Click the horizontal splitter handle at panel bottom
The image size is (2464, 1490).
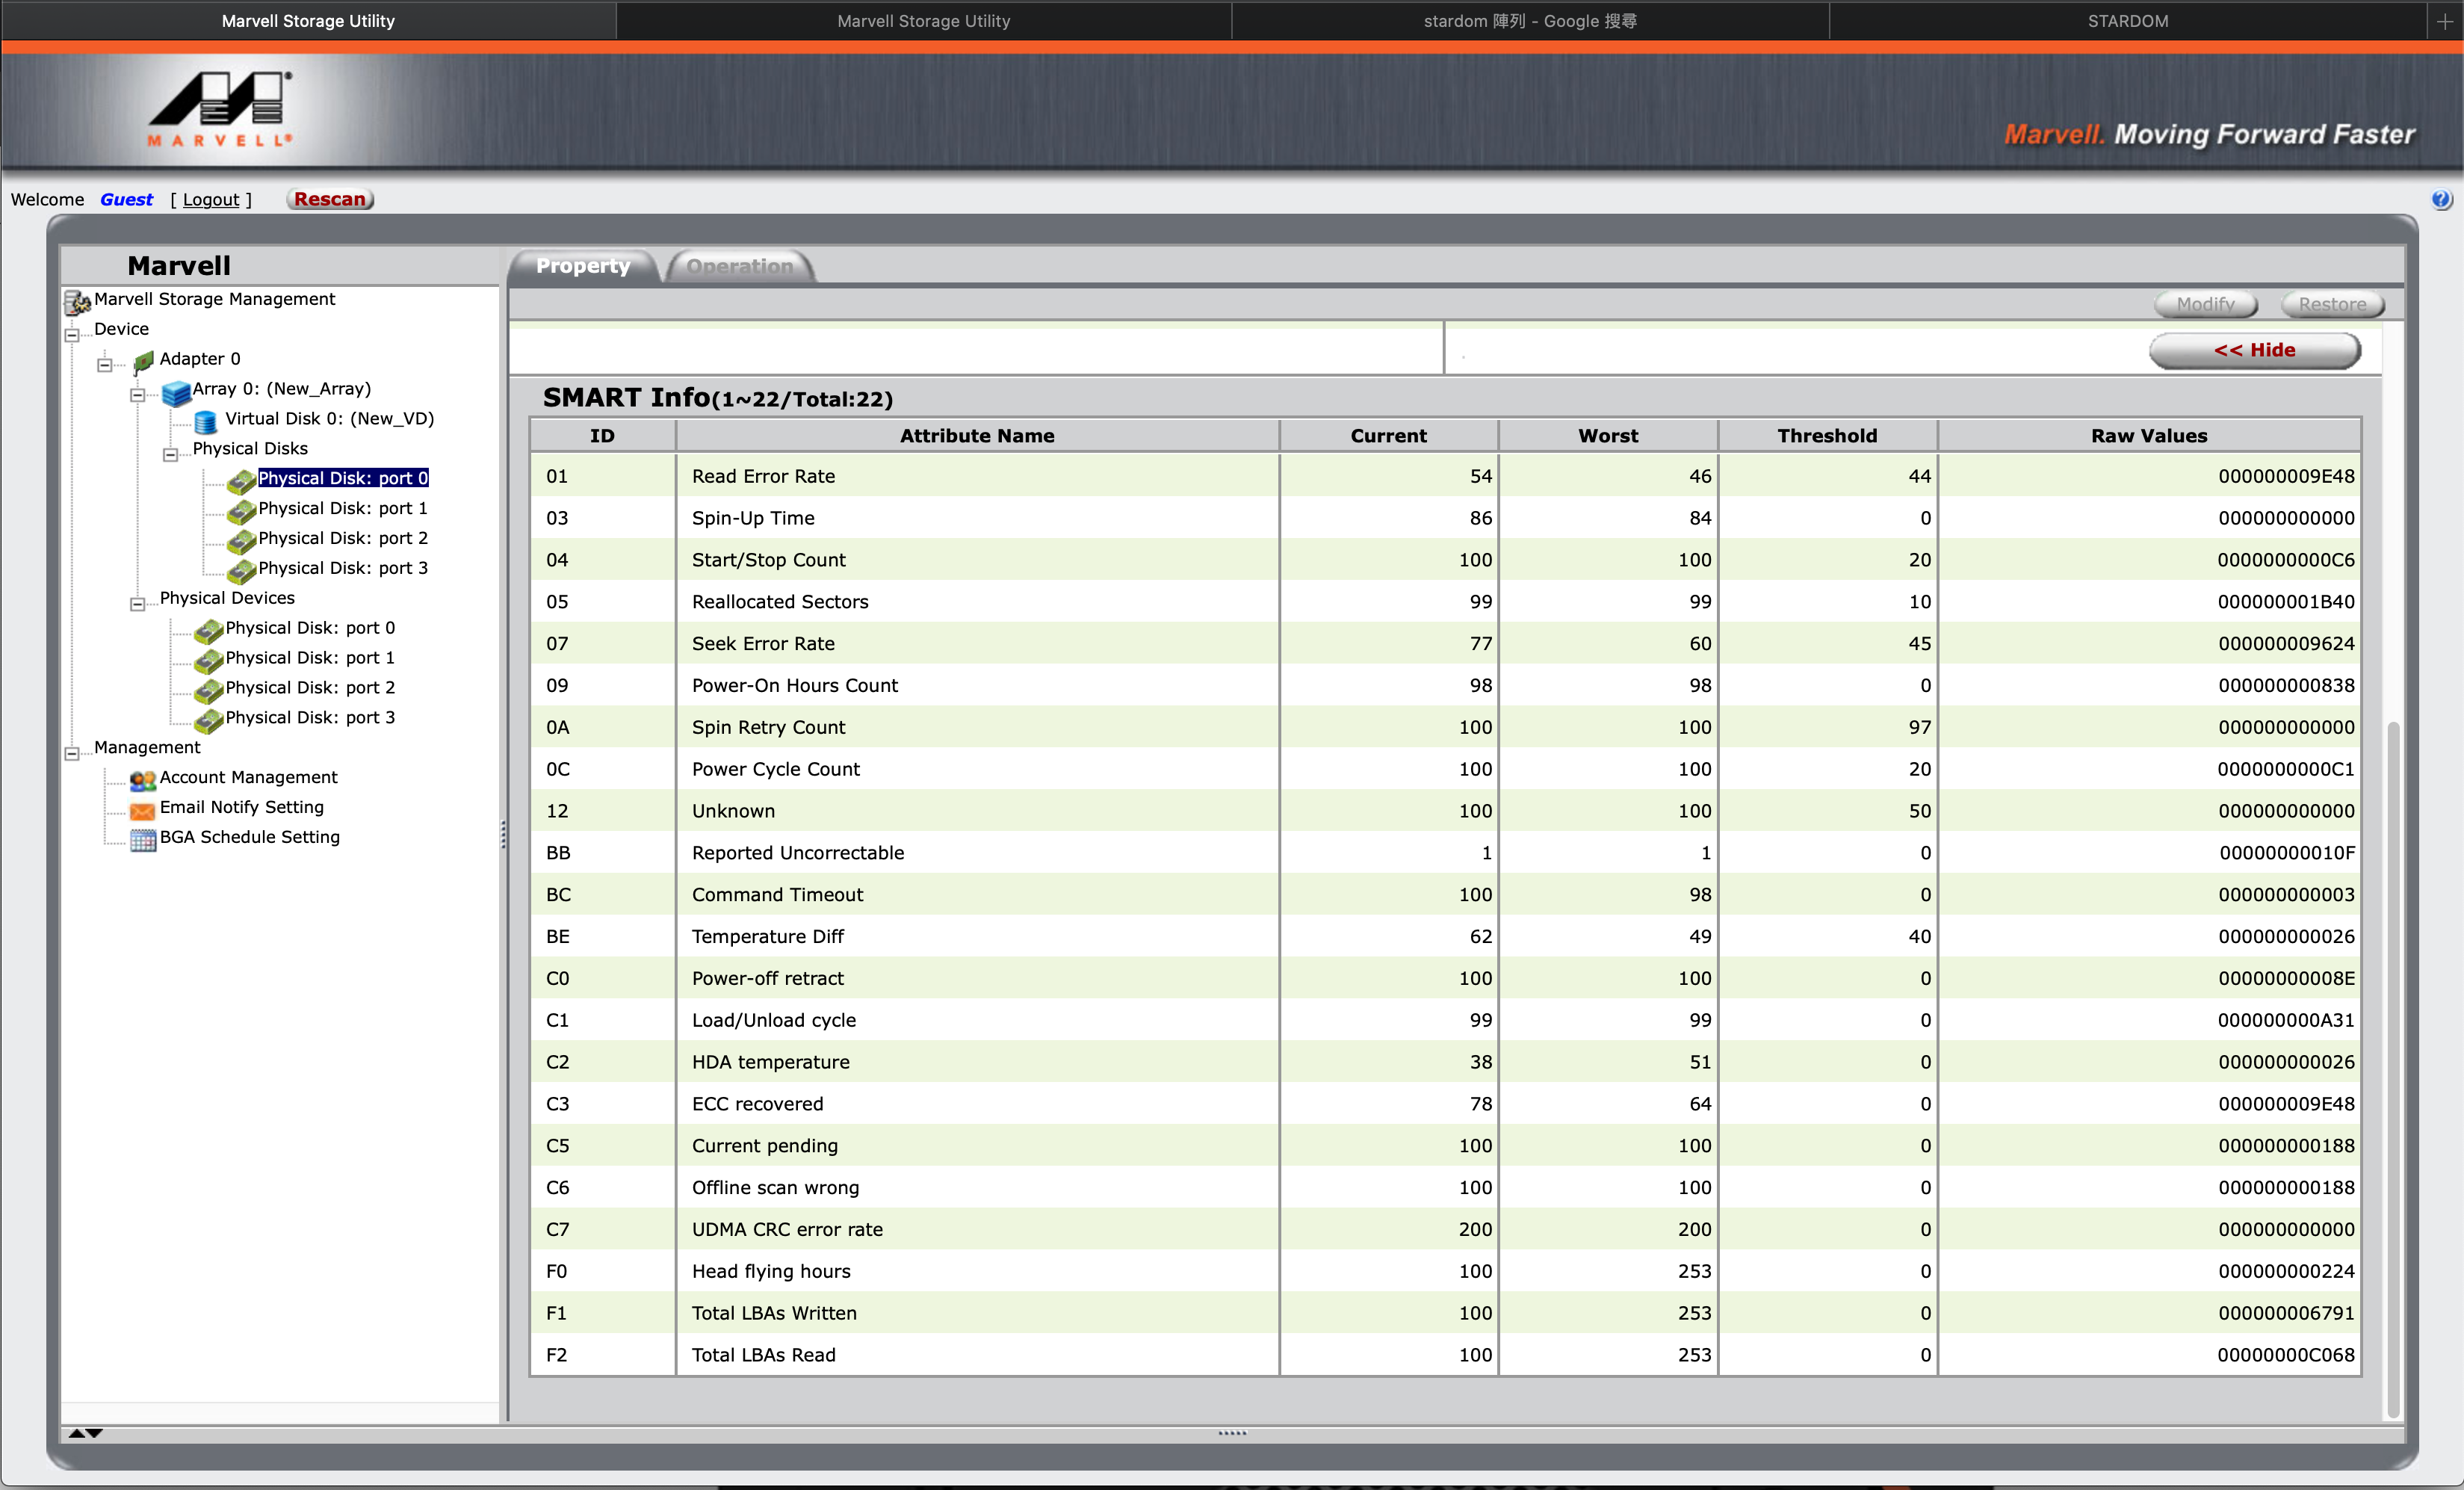click(x=1232, y=1432)
